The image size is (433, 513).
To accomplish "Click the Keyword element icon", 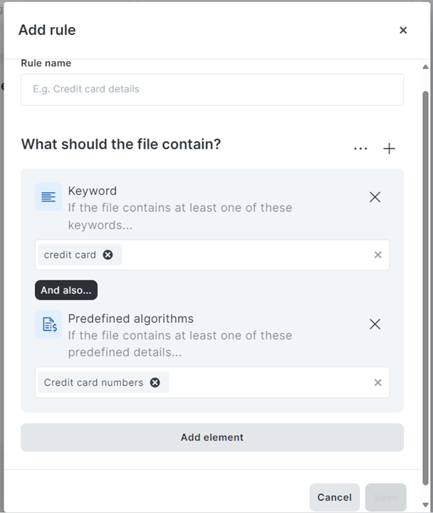I will (49, 197).
